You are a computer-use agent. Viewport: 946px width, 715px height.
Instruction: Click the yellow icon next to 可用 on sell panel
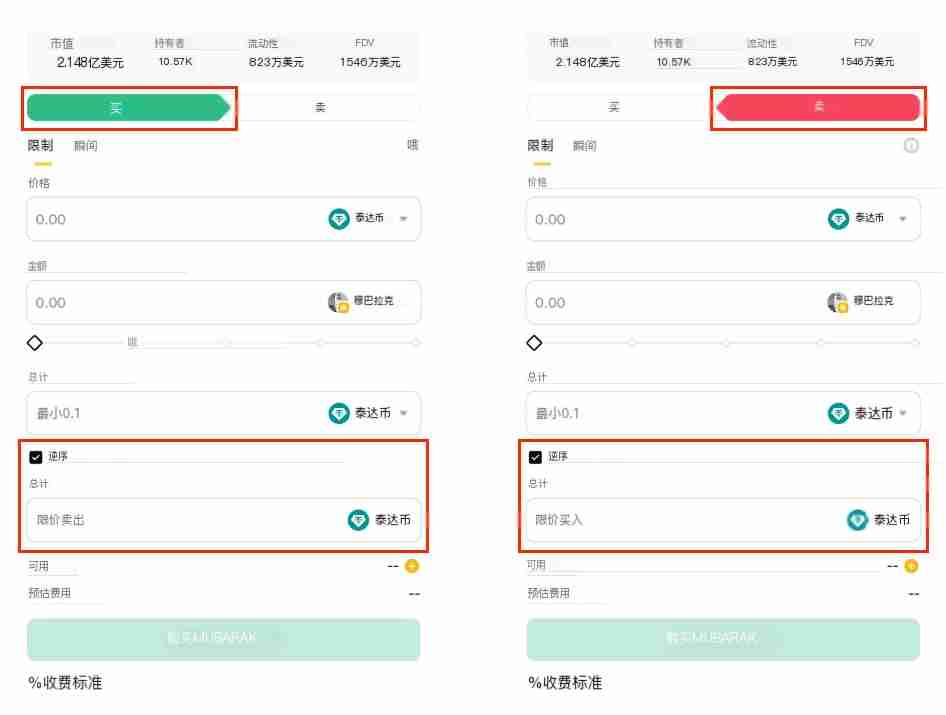pos(910,566)
